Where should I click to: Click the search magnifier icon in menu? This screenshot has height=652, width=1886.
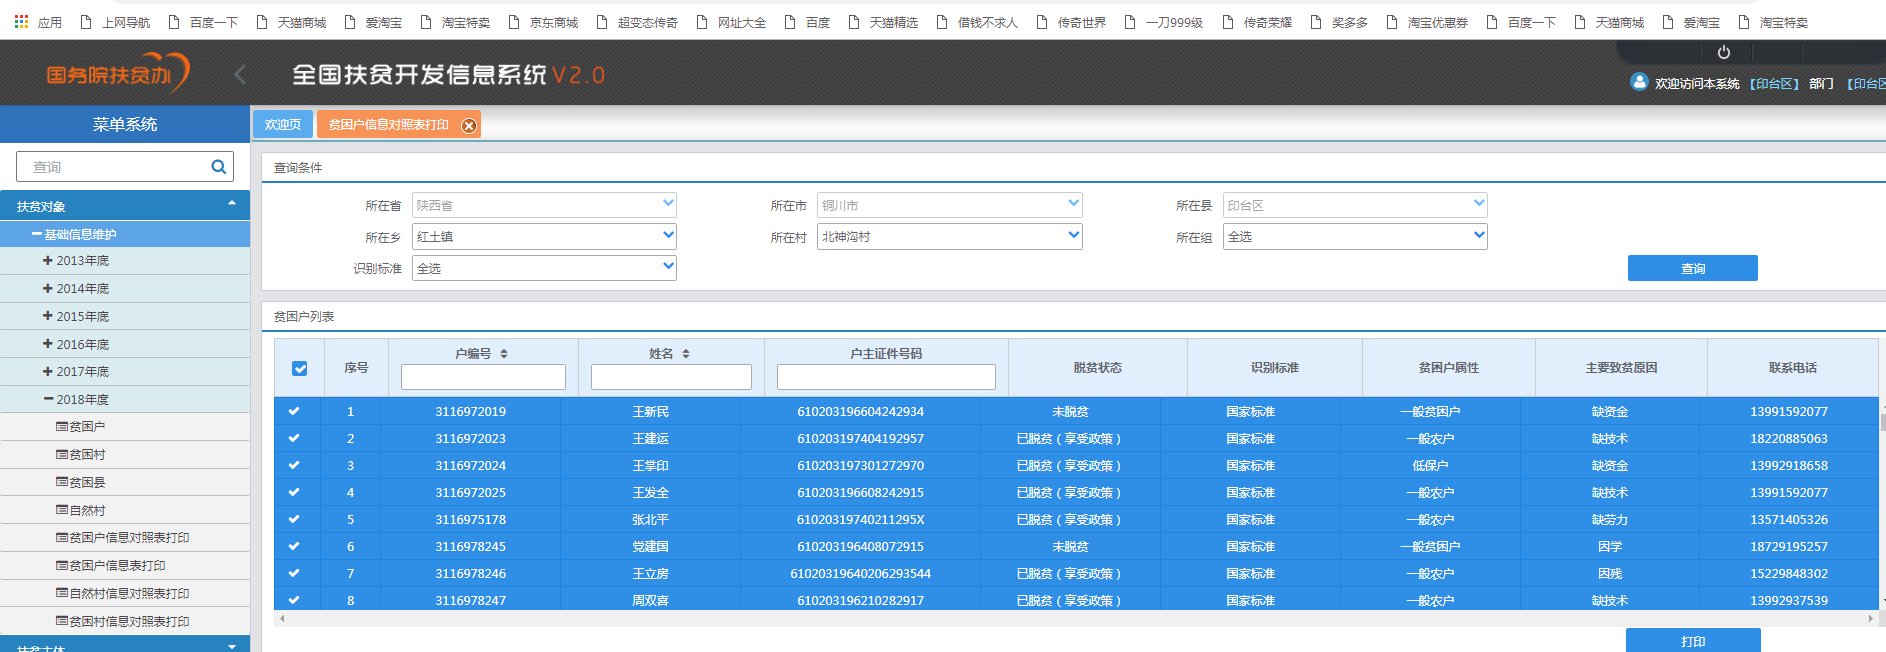pos(218,167)
